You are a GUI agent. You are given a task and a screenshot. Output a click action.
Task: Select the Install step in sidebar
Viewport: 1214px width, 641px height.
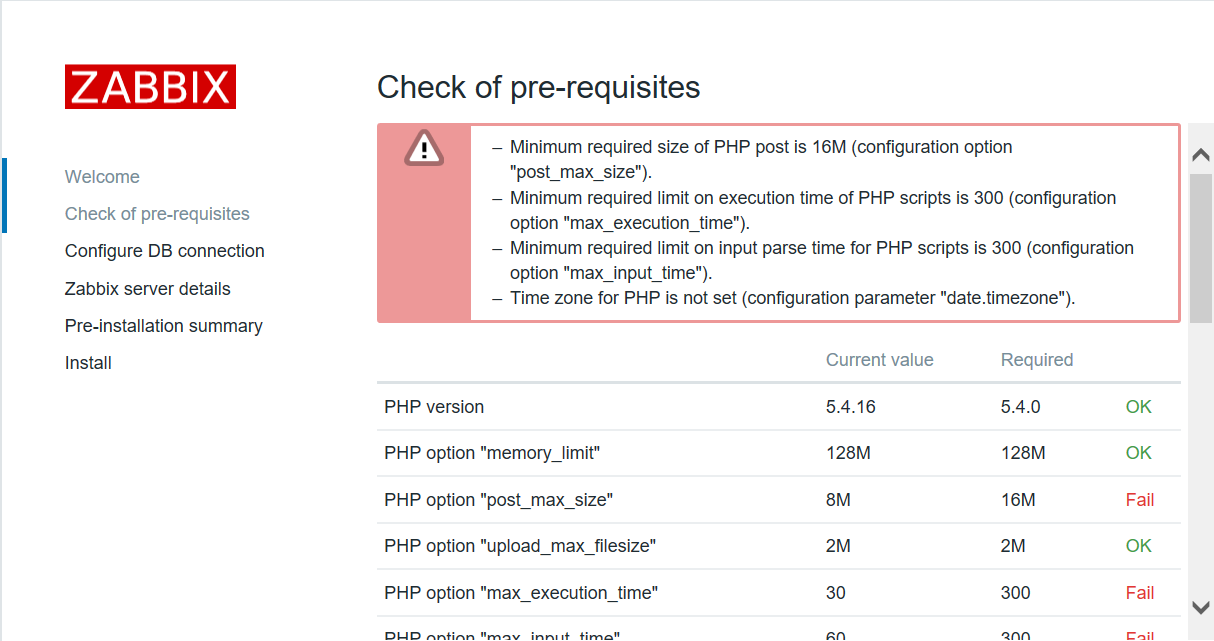pos(88,363)
